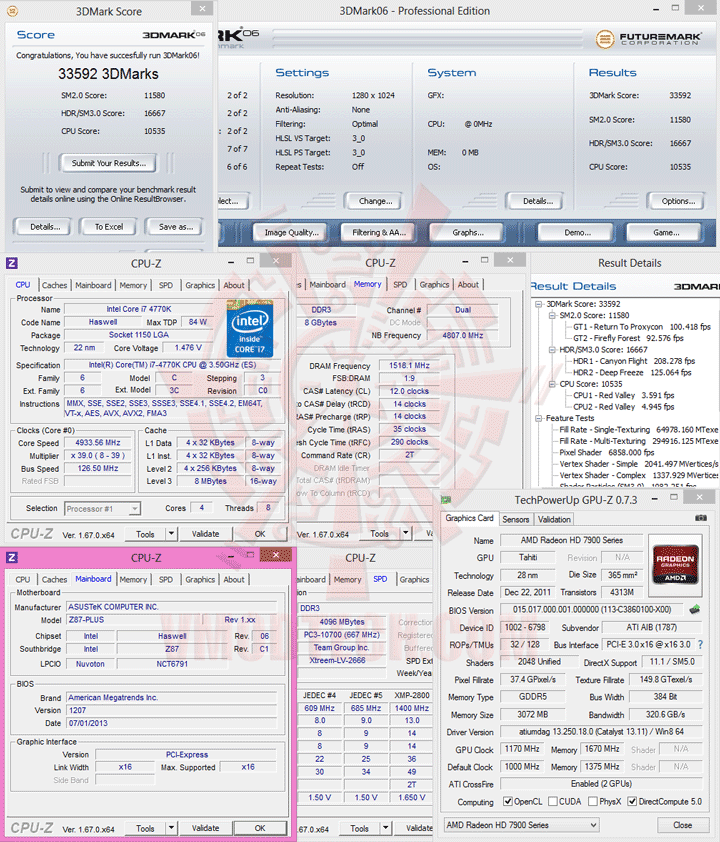This screenshot has height=842, width=720.
Task: Click the Close button in GPU-Z
Action: pyautogui.click(x=682, y=825)
